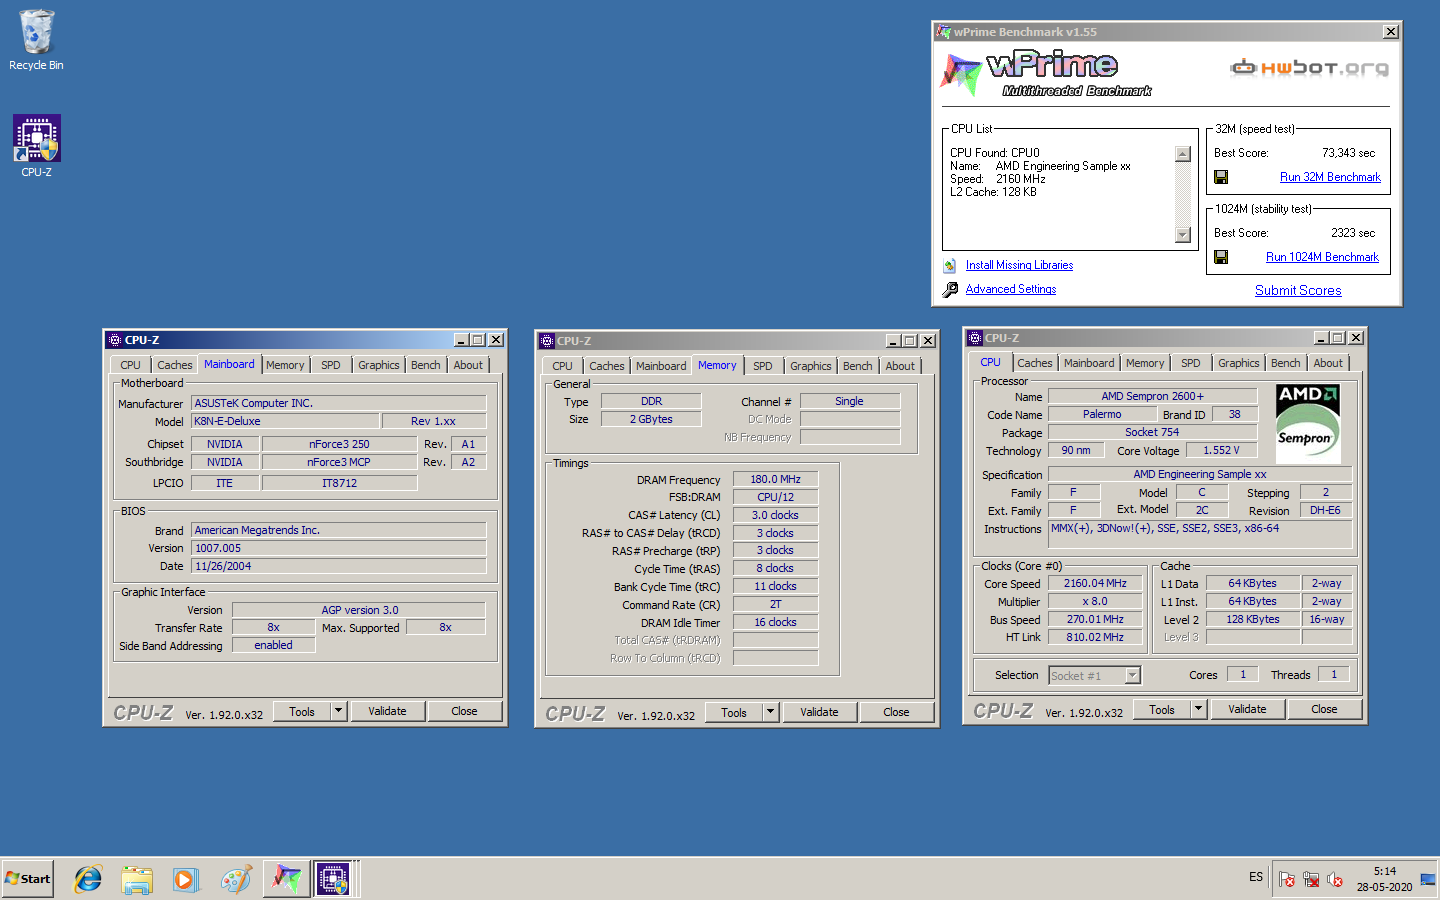
Task: Expand Tools dropdown arrow in Memory CPU-Z window
Action: pos(771,712)
